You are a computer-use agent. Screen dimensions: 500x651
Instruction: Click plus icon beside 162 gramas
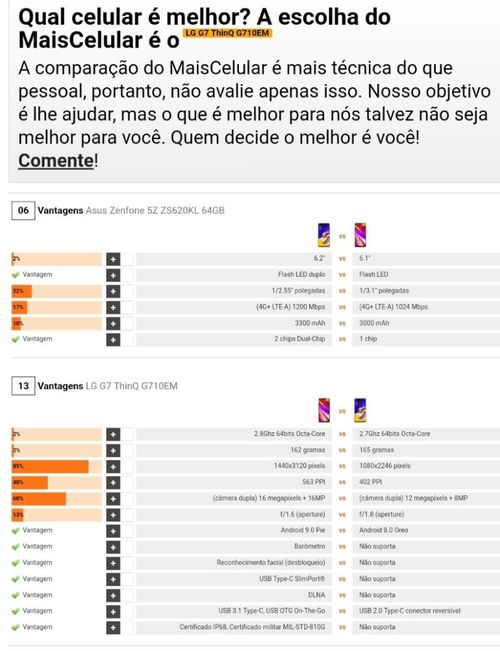[113, 450]
